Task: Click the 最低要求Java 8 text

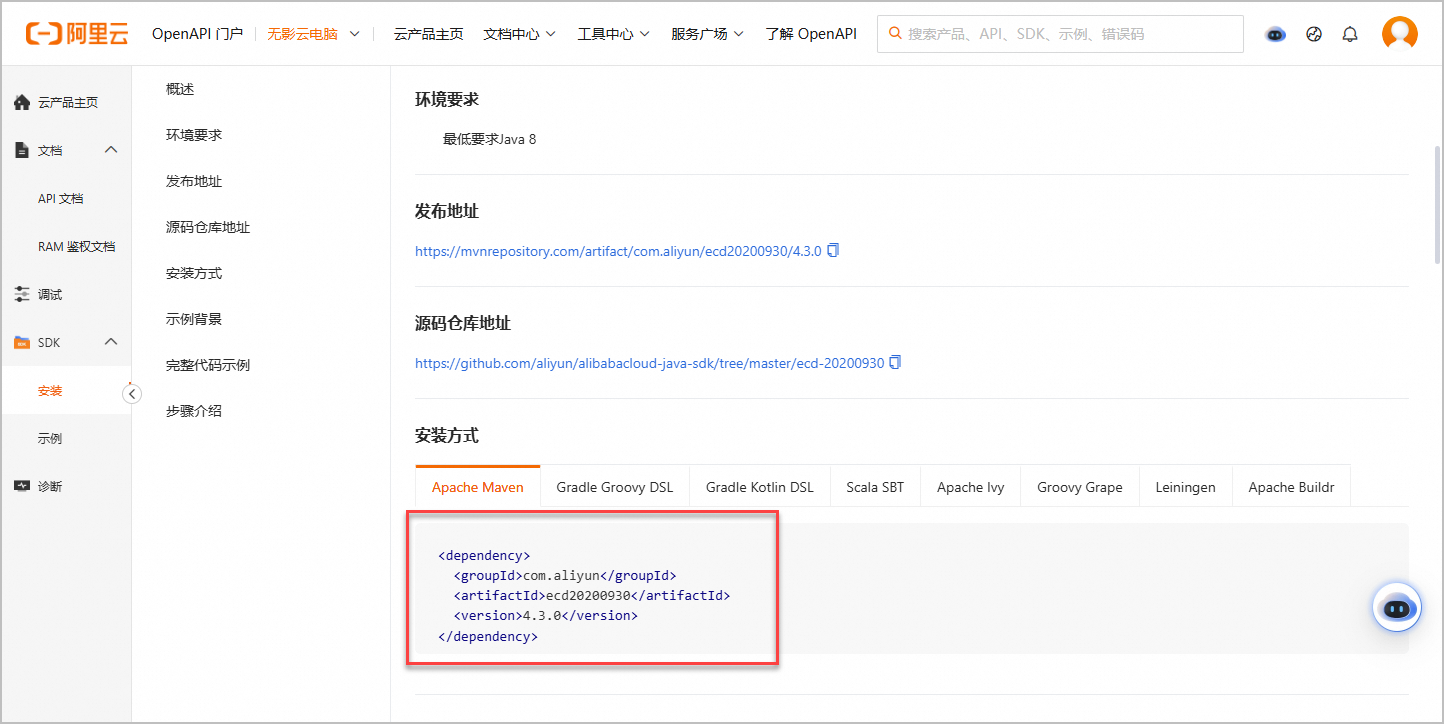Action: click(490, 139)
